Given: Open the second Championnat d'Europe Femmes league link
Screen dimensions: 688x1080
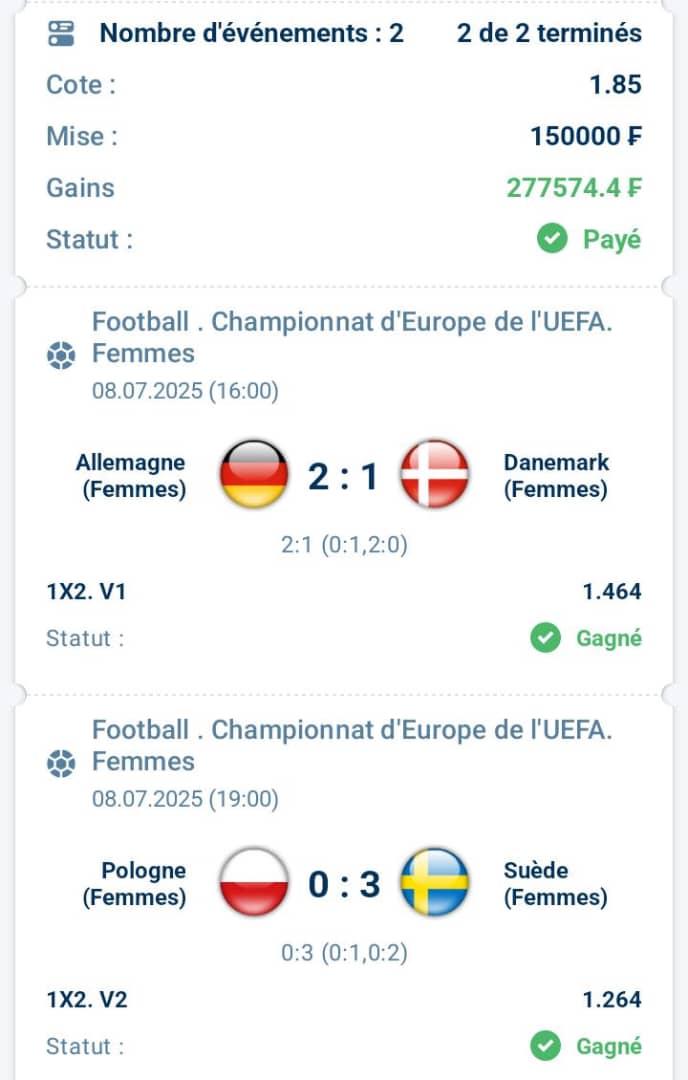Looking at the screenshot, I should [x=352, y=745].
